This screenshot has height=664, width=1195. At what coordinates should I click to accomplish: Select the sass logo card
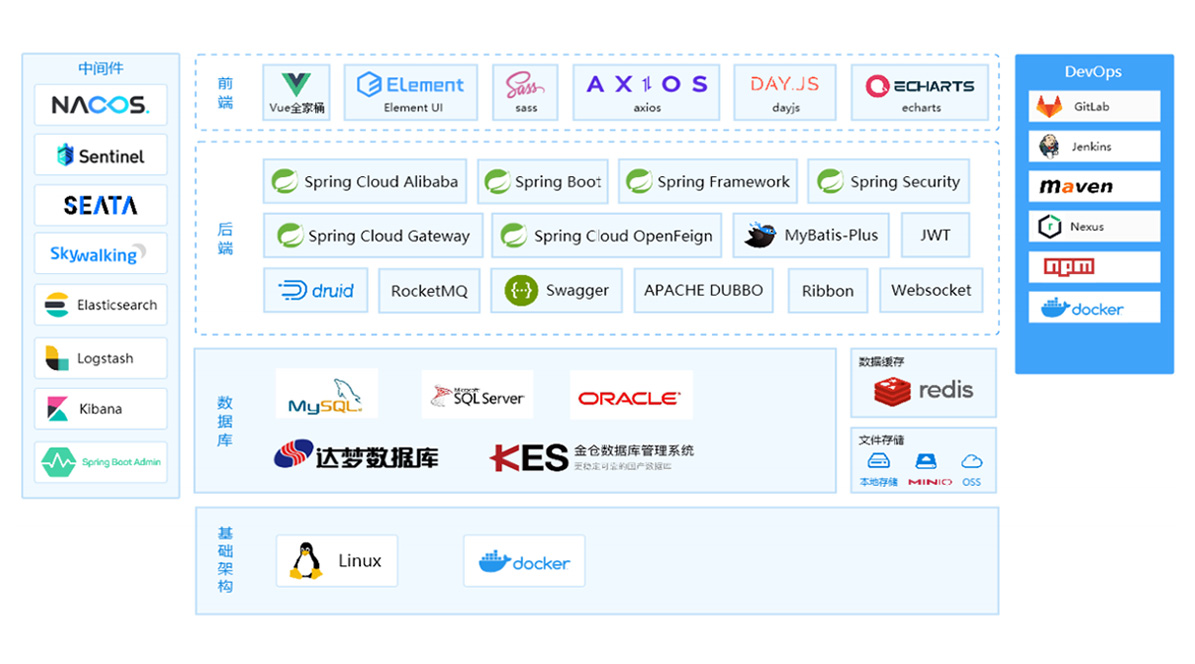[525, 92]
